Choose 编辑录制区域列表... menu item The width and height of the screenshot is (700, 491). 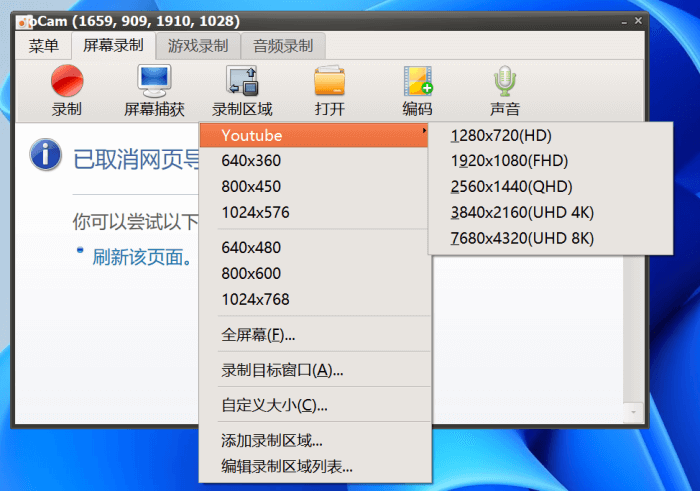314,466
